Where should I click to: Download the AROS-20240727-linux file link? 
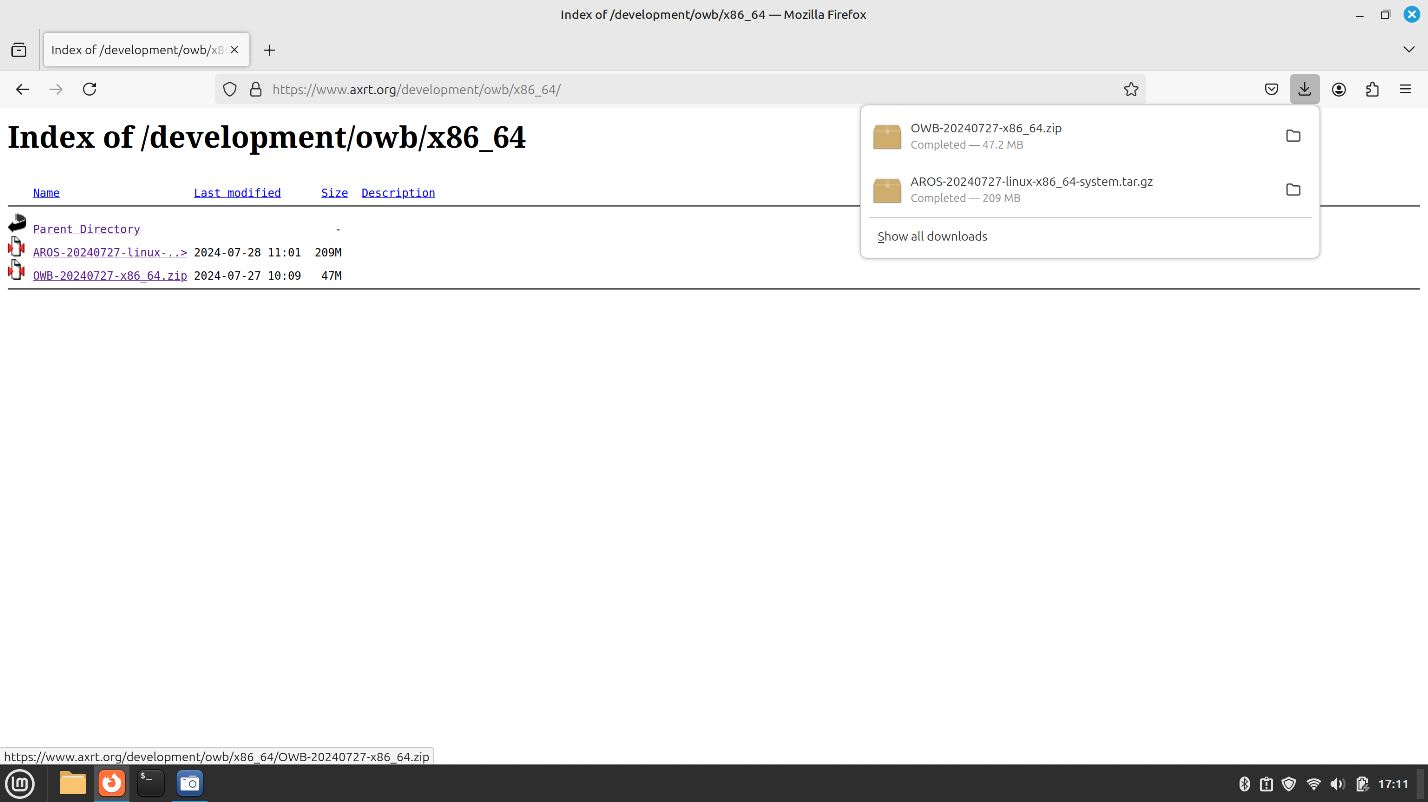pyautogui.click(x=110, y=253)
